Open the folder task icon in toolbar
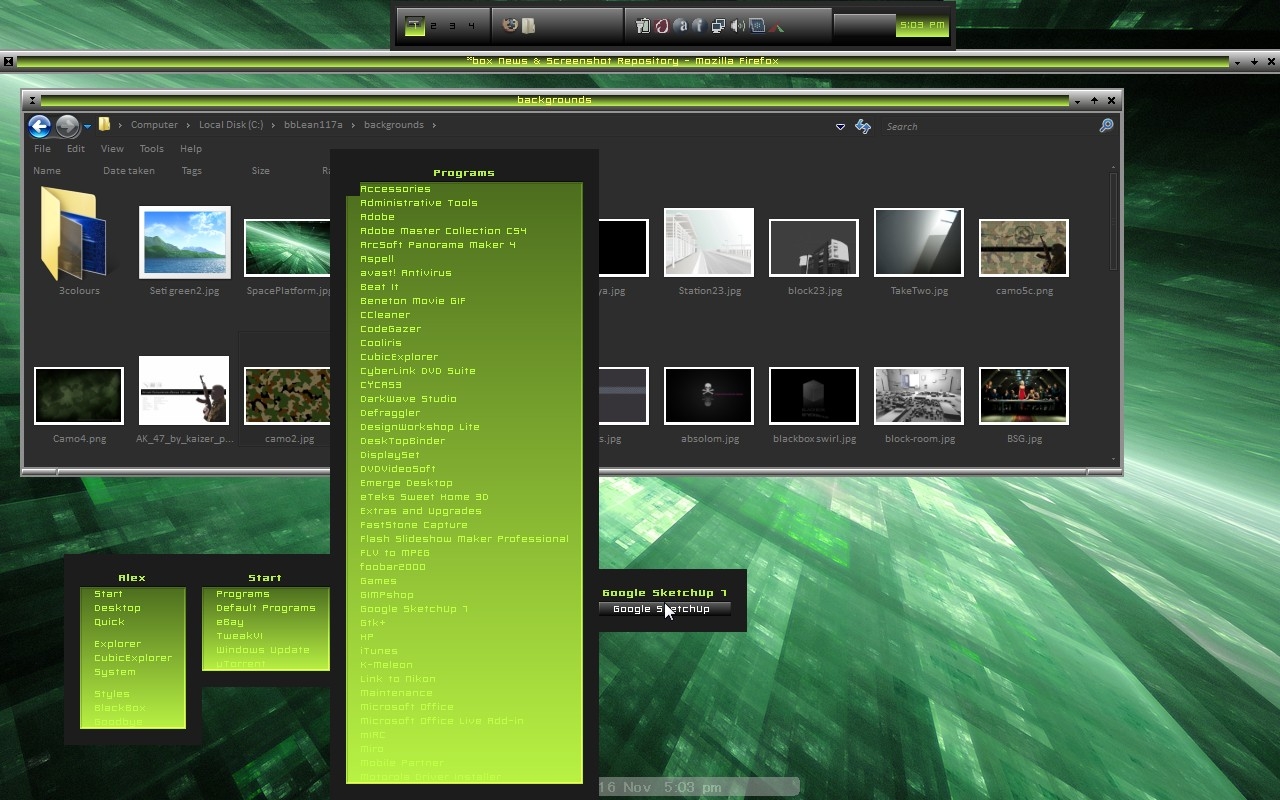The height and width of the screenshot is (800, 1280). pyautogui.click(x=529, y=26)
